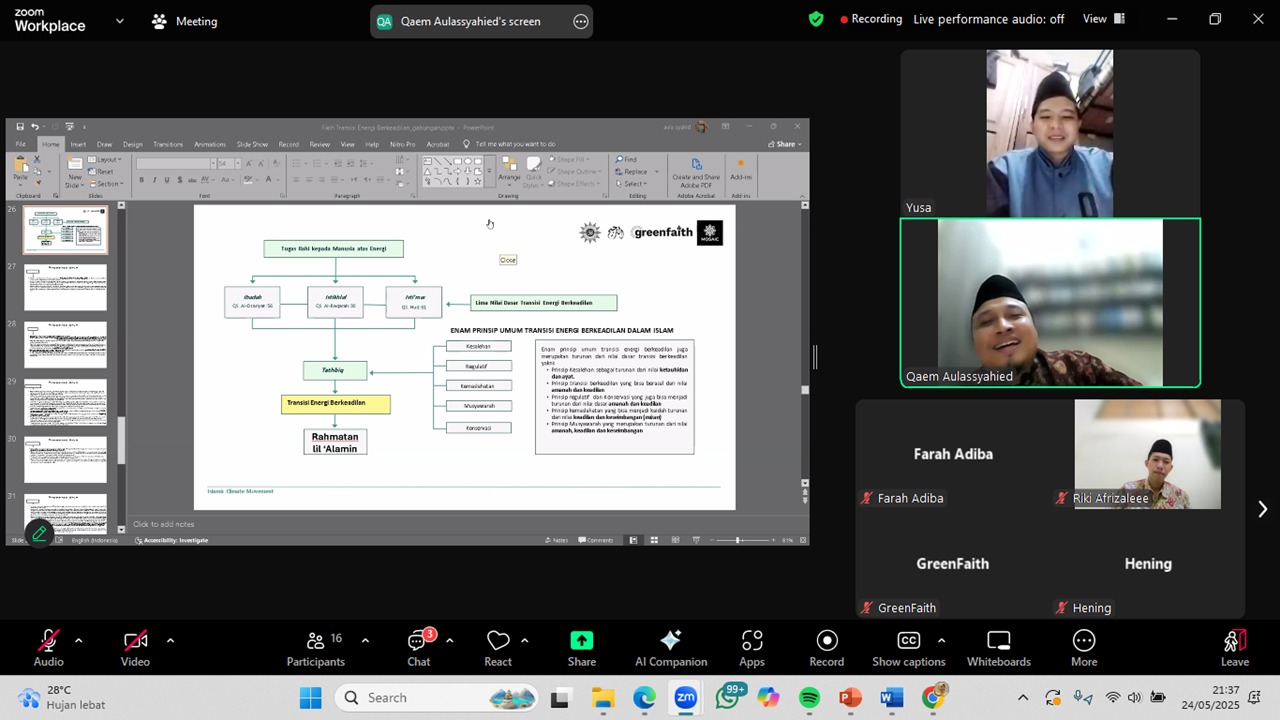Viewport: 1280px width, 720px height.
Task: Expand the Zoom Workplace dropdown arrow
Action: (119, 20)
